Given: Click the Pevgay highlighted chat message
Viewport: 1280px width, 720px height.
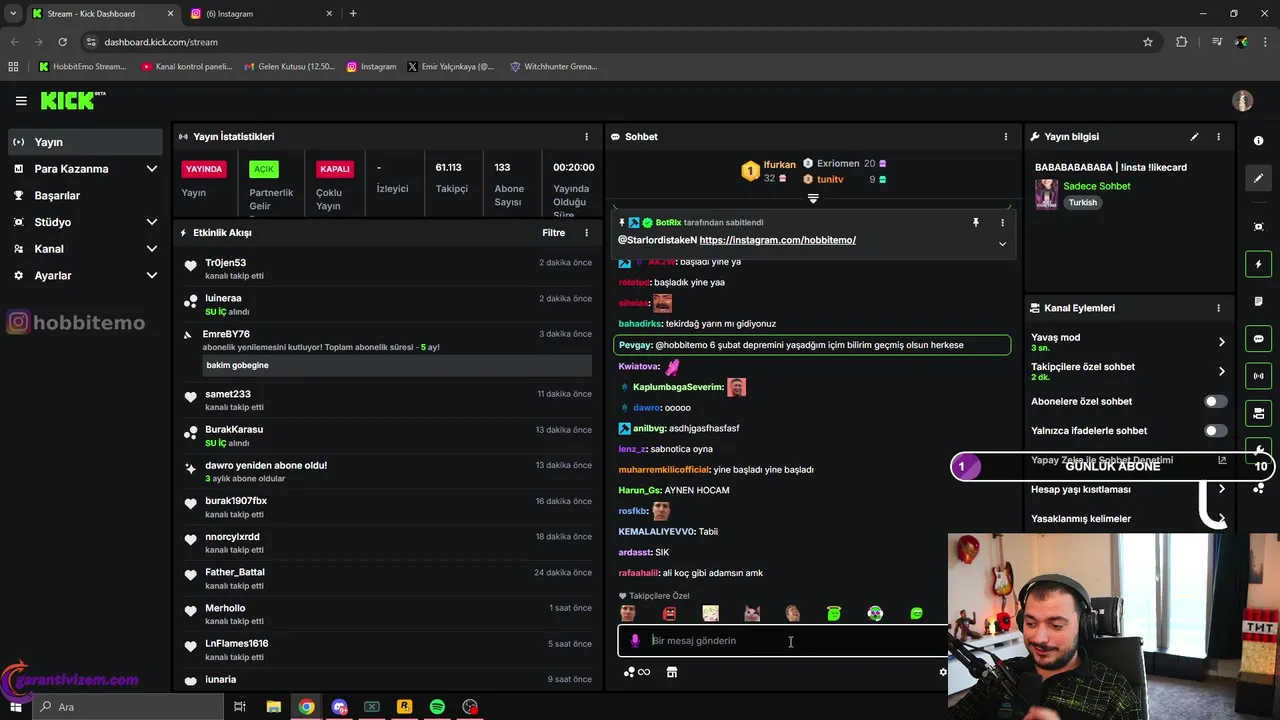Looking at the screenshot, I should [811, 345].
